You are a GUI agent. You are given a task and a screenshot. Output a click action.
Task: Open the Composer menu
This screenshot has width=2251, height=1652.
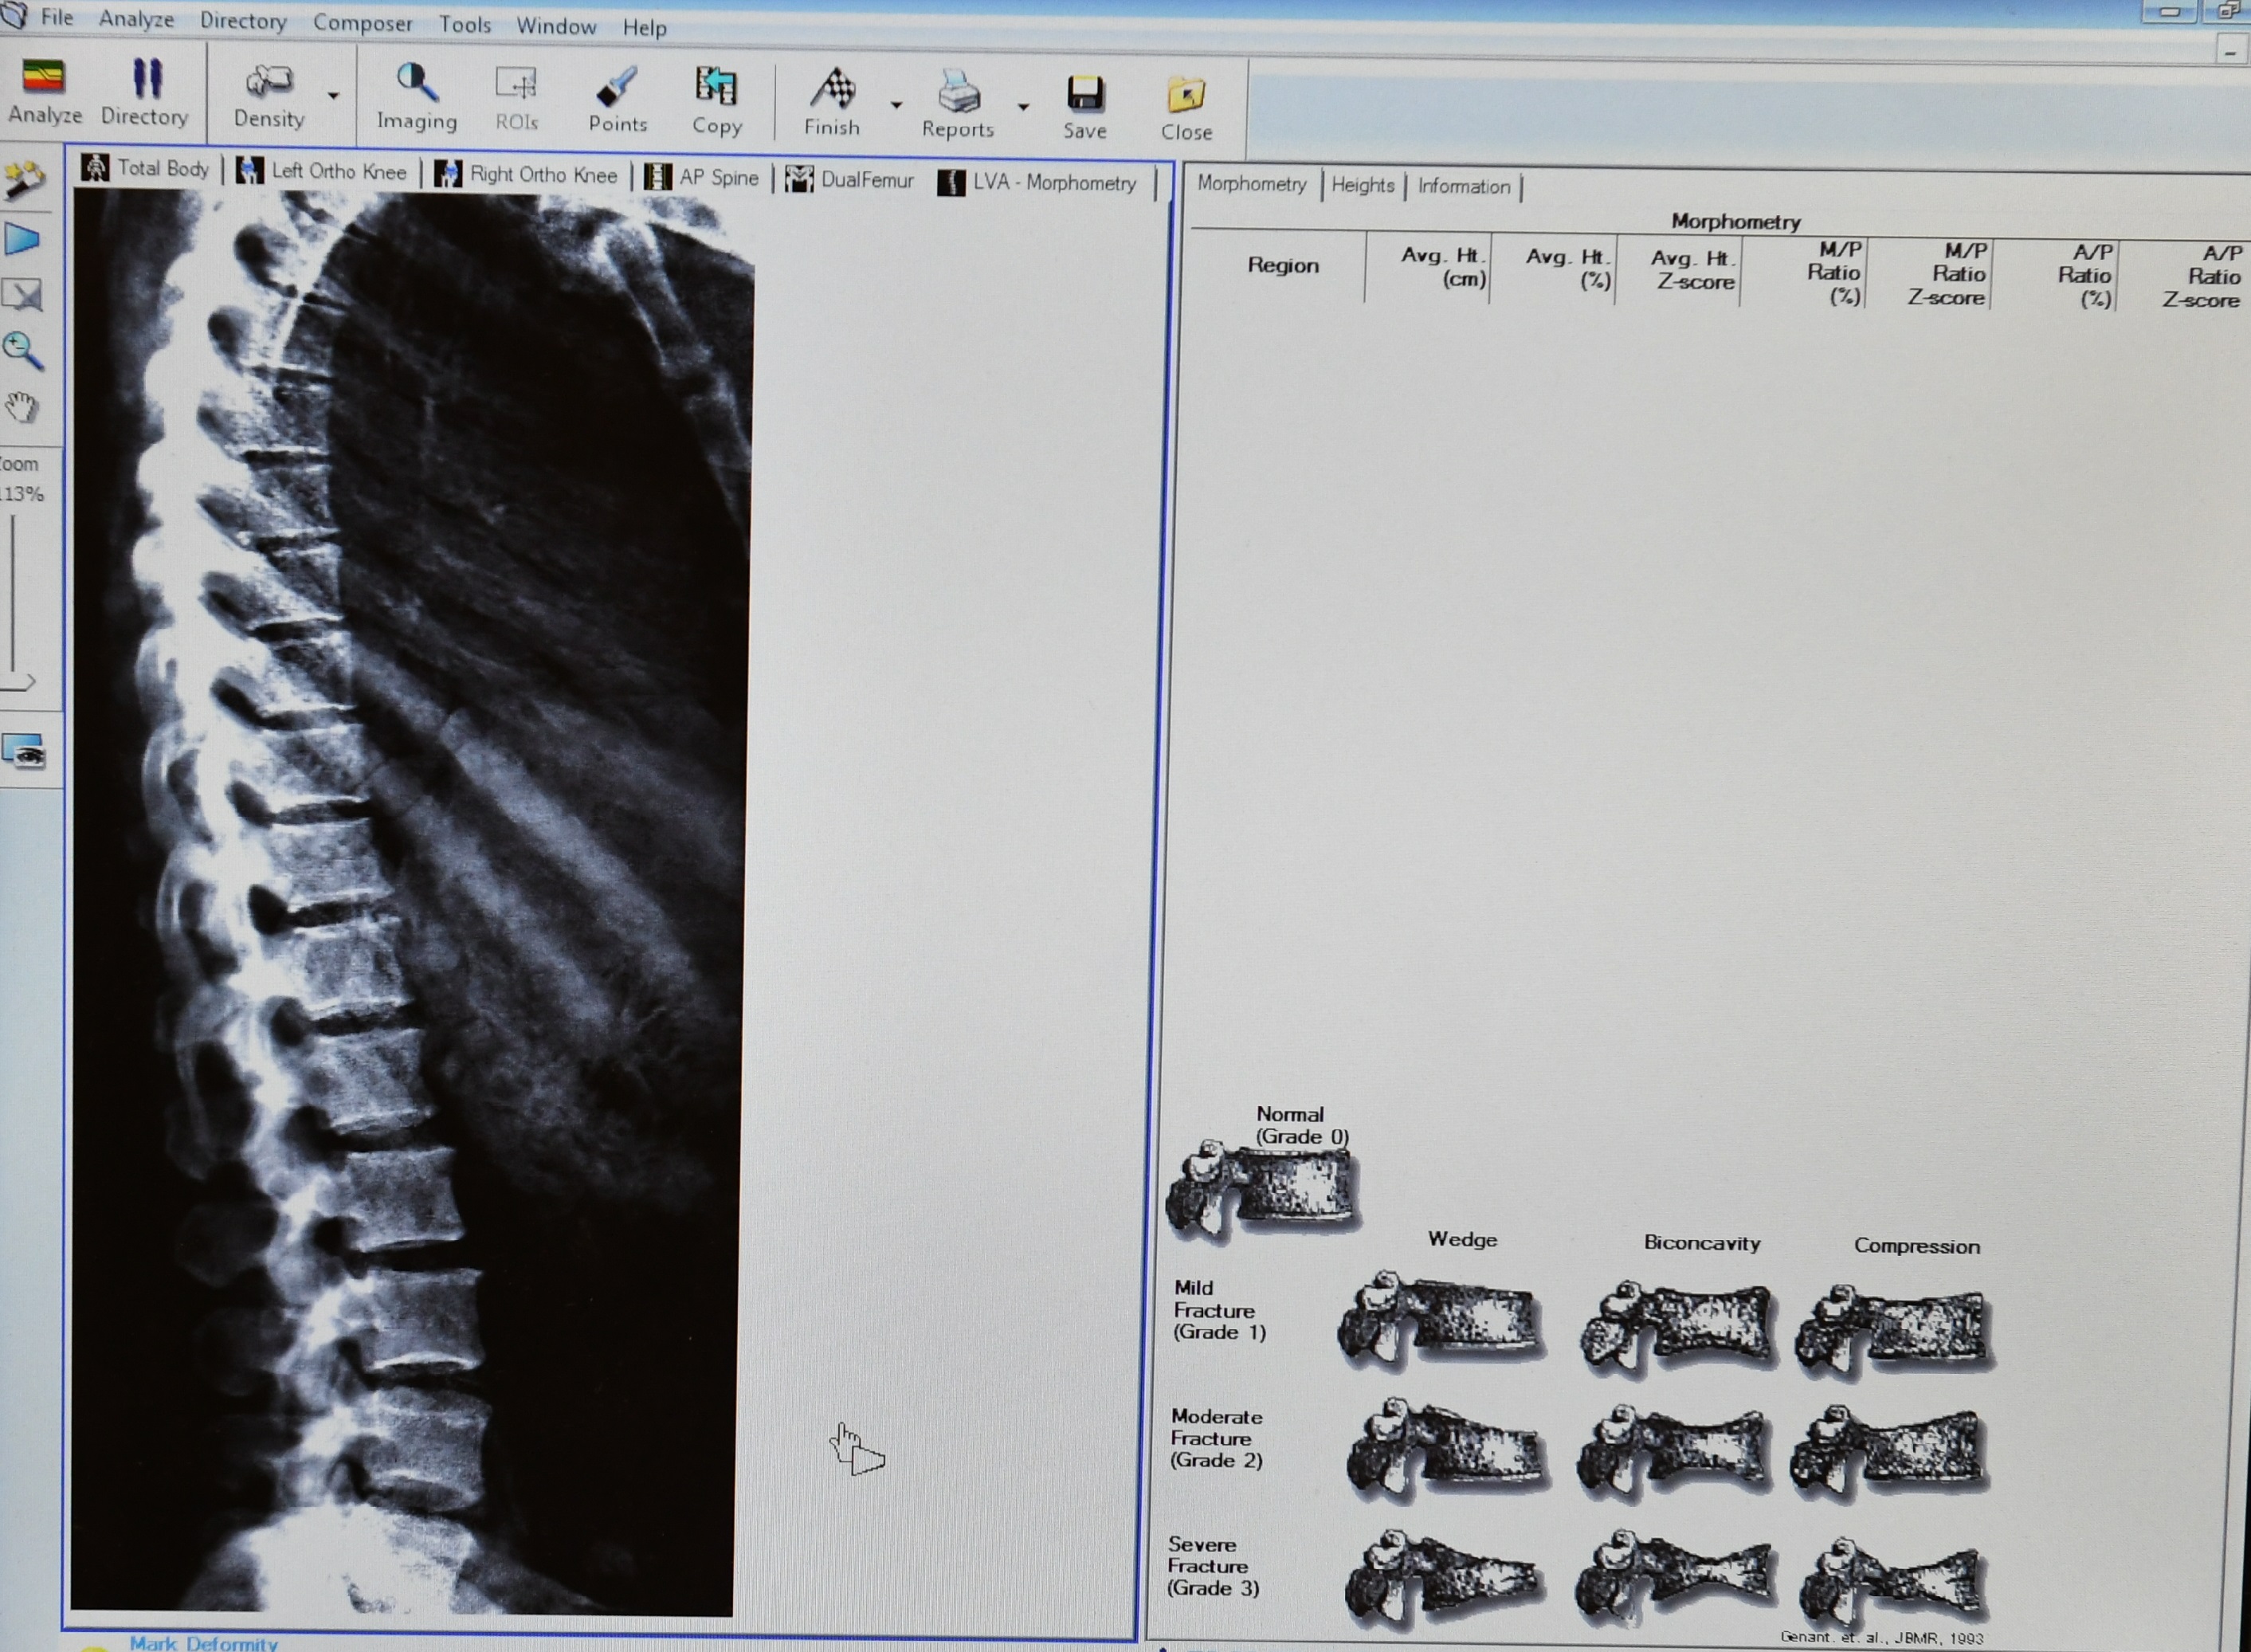click(x=362, y=23)
